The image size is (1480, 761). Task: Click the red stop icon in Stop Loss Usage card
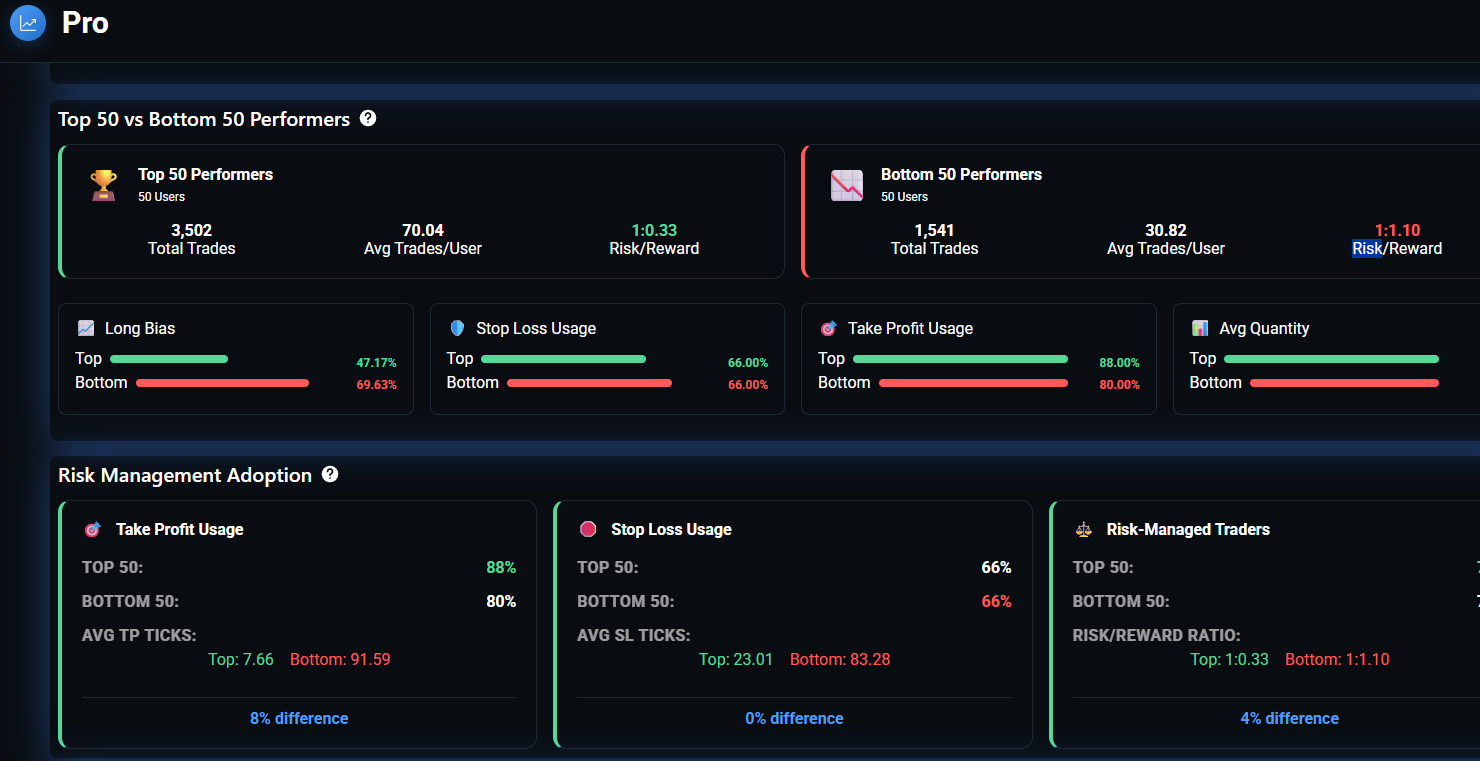coord(588,529)
